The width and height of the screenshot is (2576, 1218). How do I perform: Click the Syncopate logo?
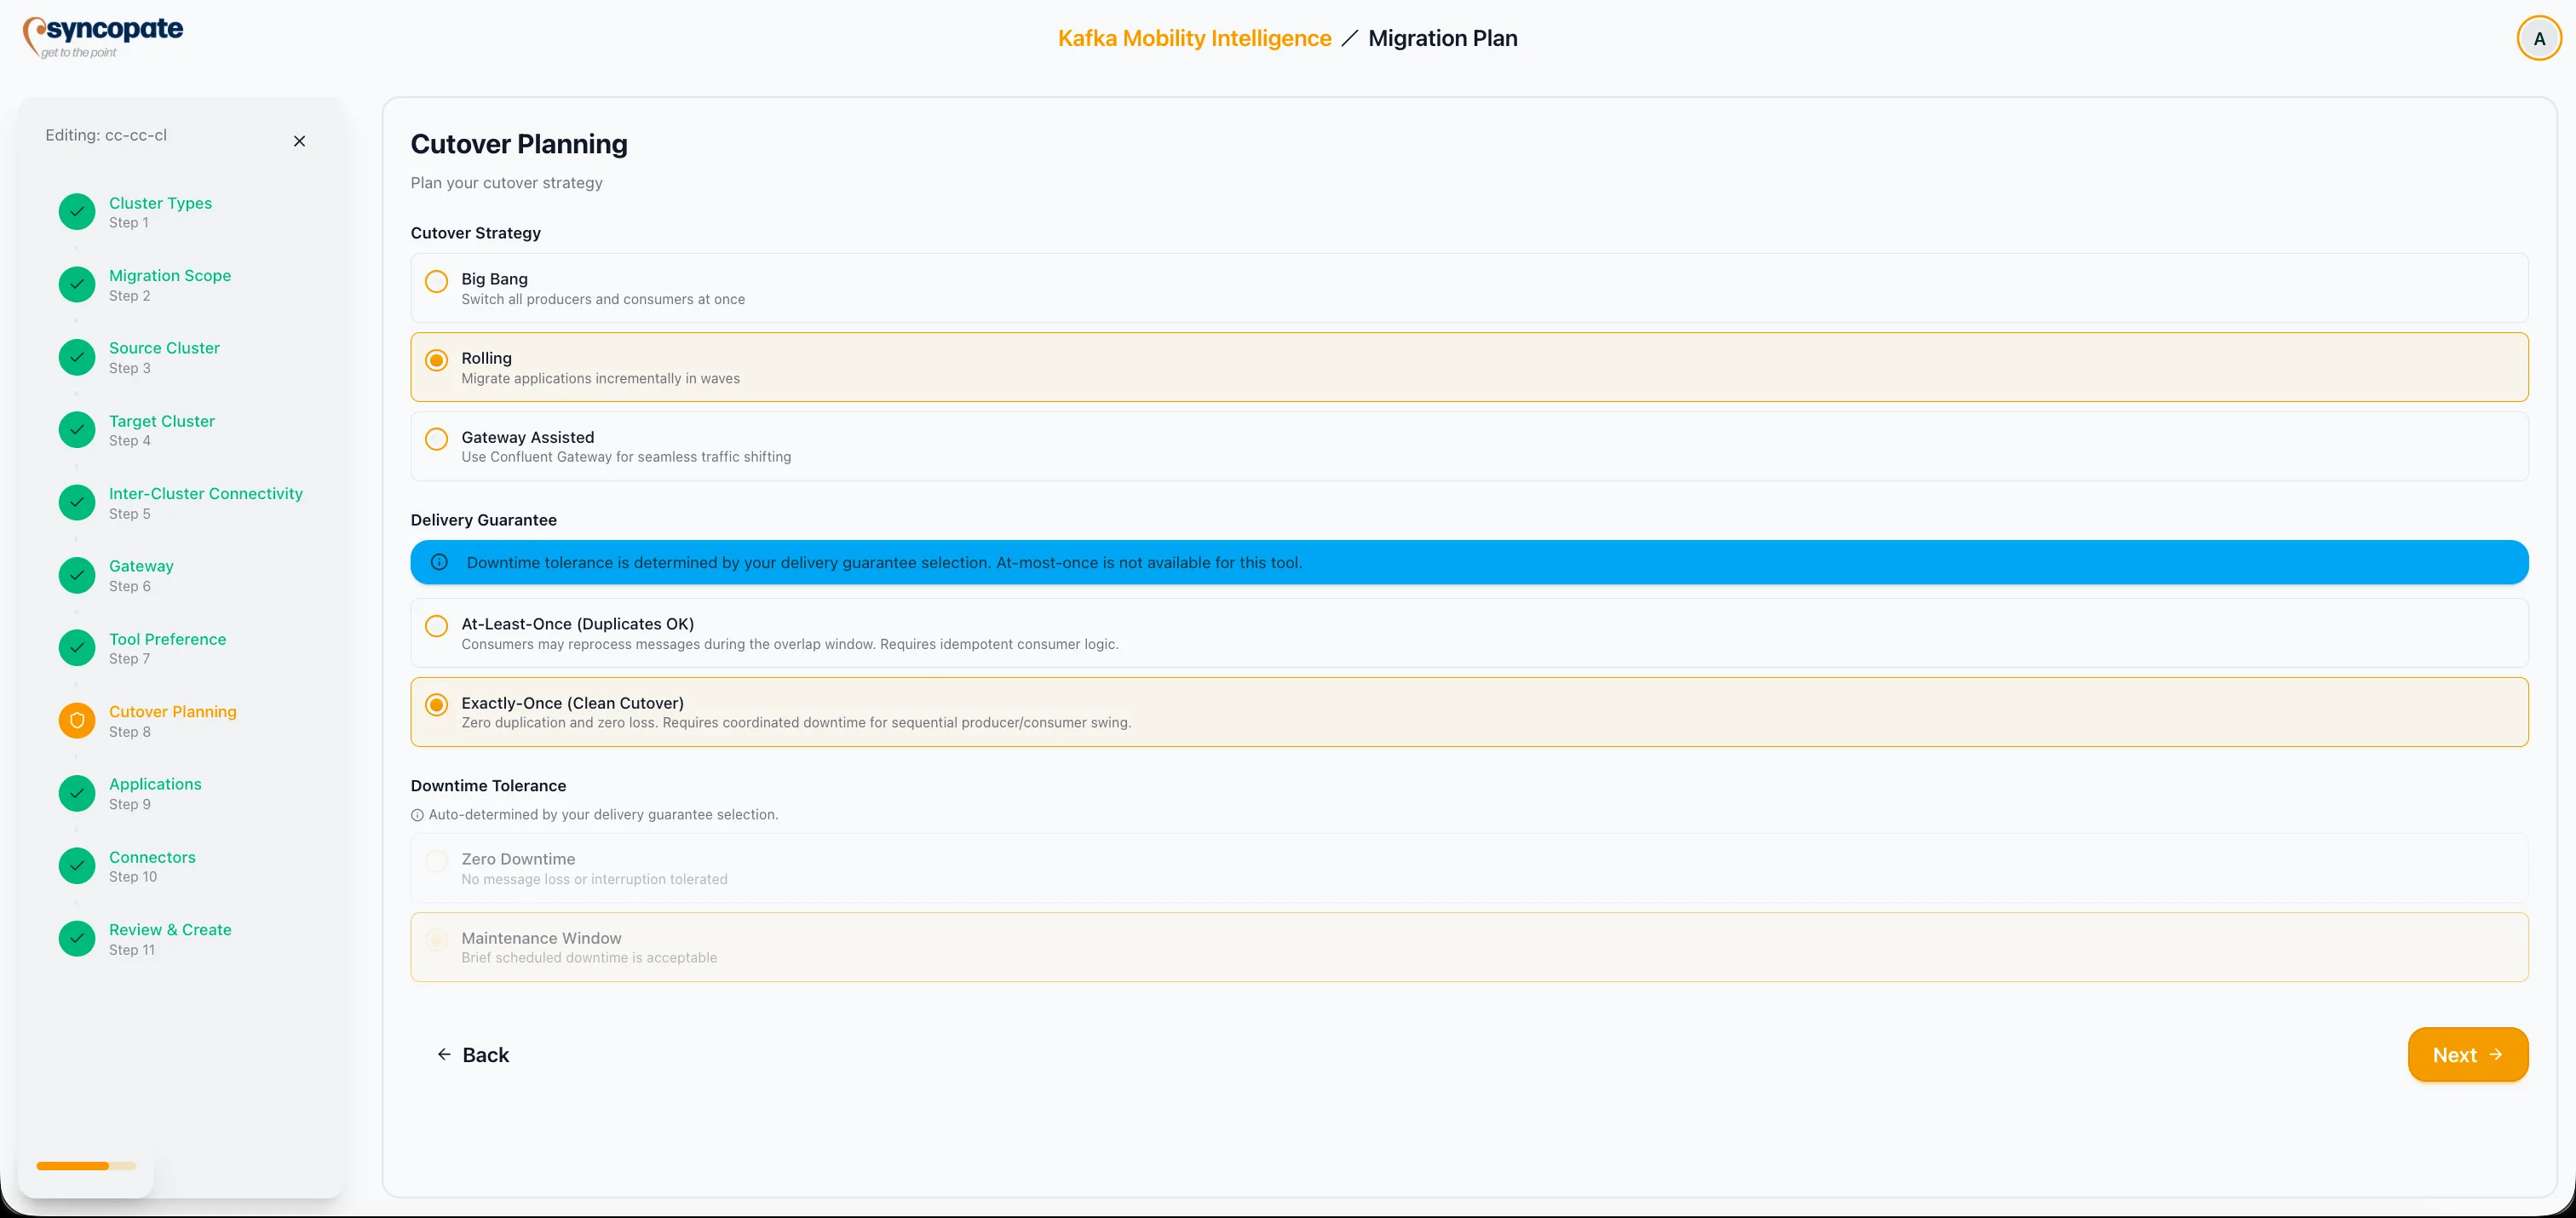click(103, 37)
